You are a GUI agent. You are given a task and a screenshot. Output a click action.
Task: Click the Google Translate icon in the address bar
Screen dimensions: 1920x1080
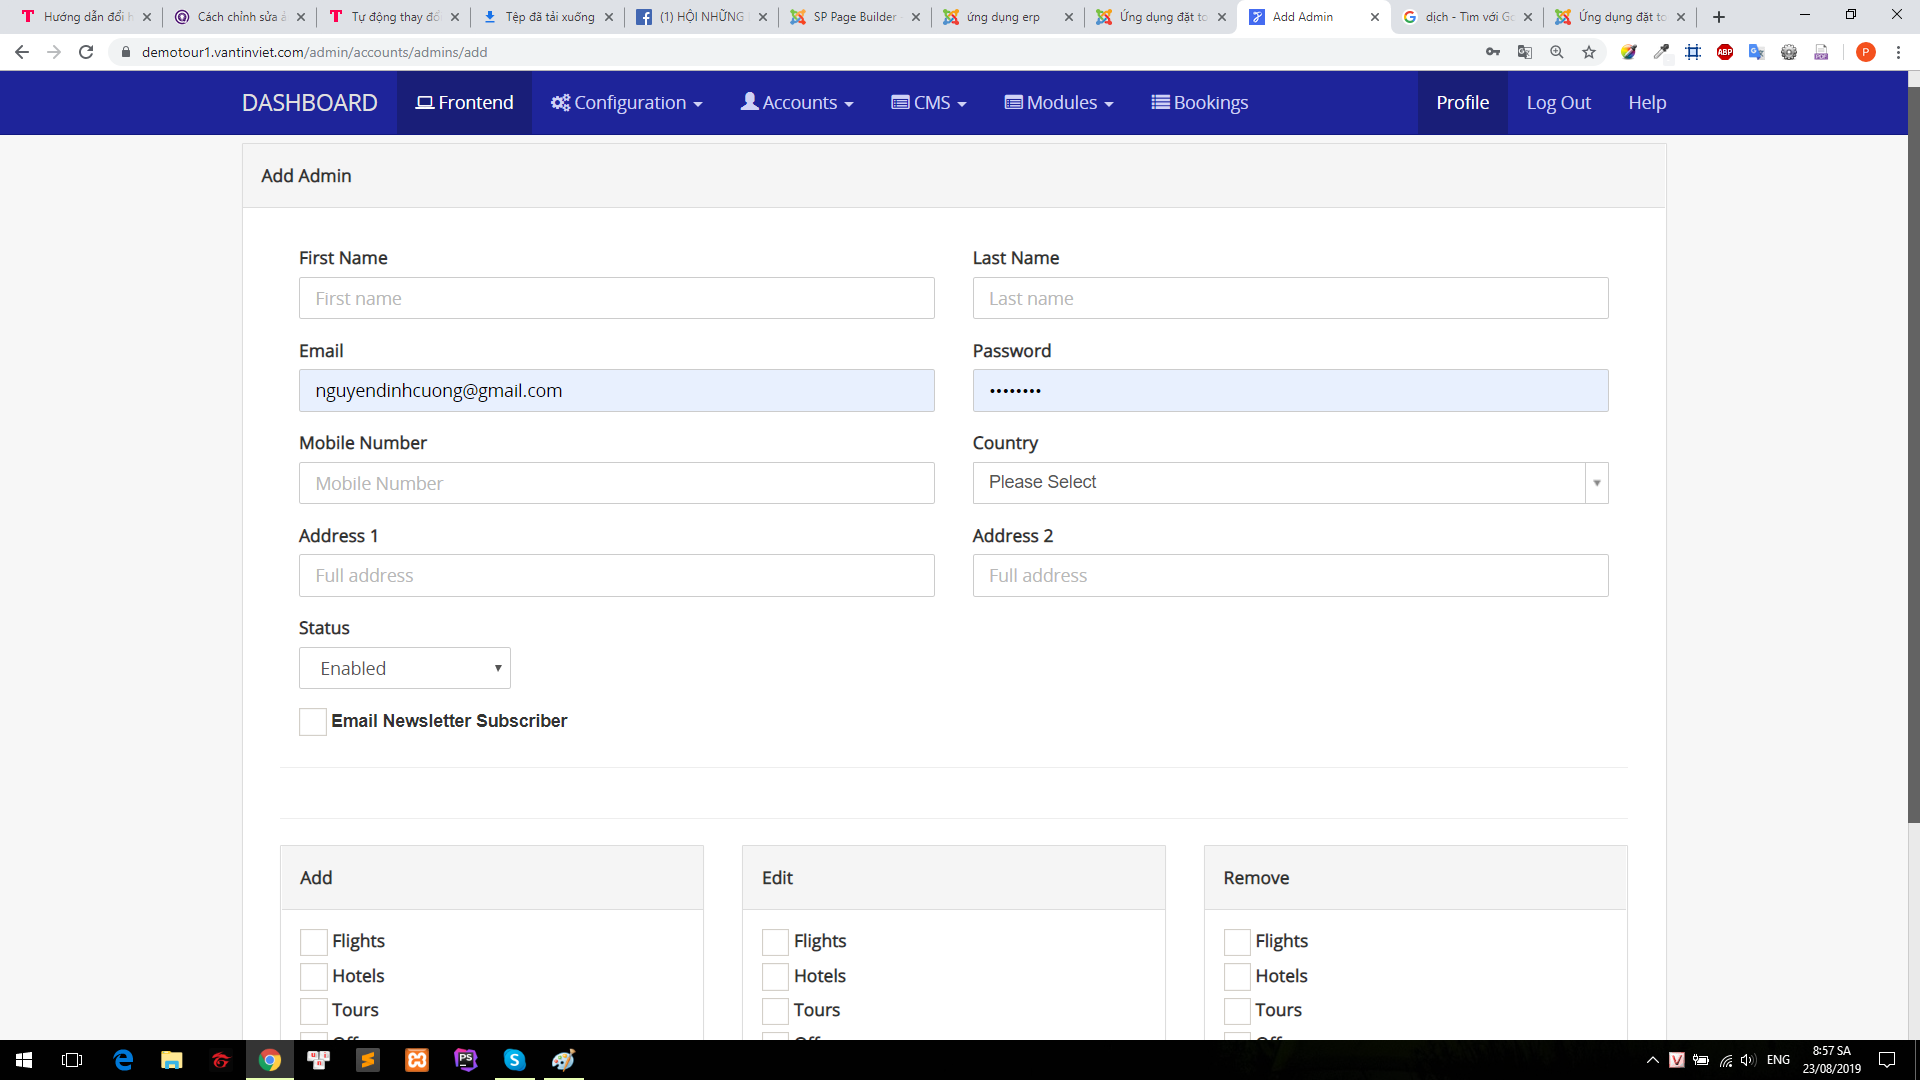(x=1525, y=52)
